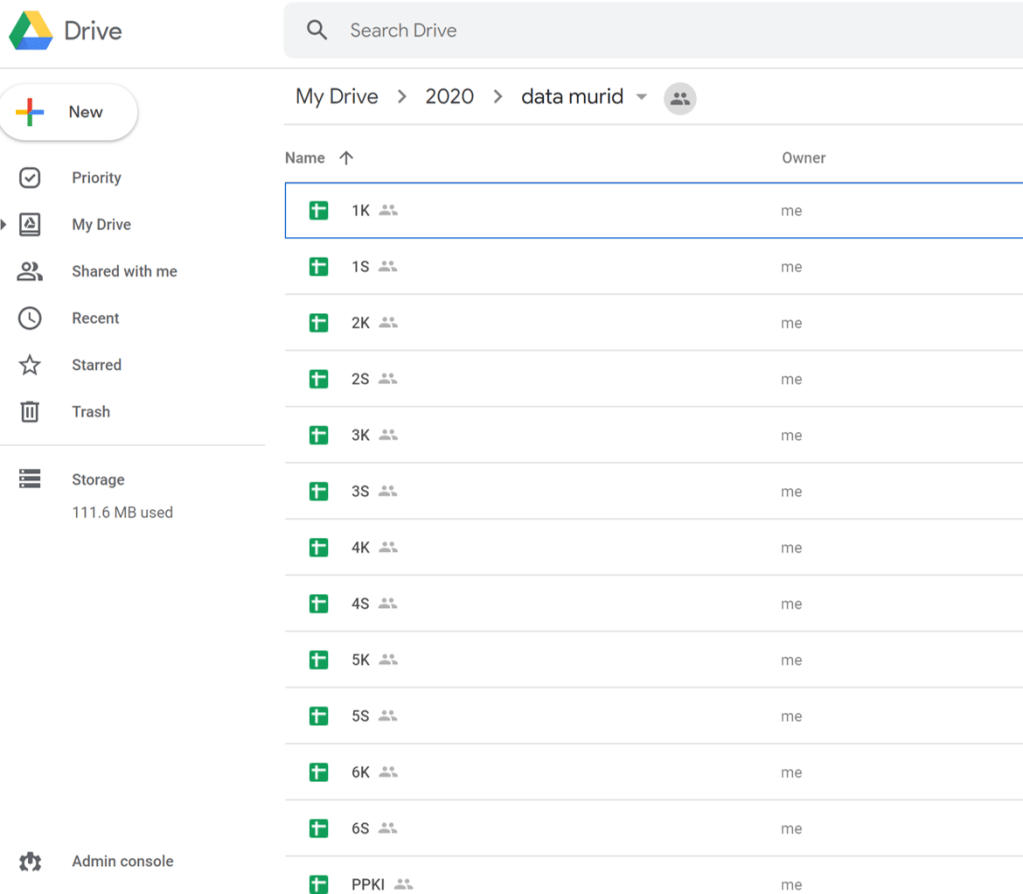This screenshot has width=1023, height=894.
Task: Click the Trash bin icon in sidebar
Action: [30, 411]
